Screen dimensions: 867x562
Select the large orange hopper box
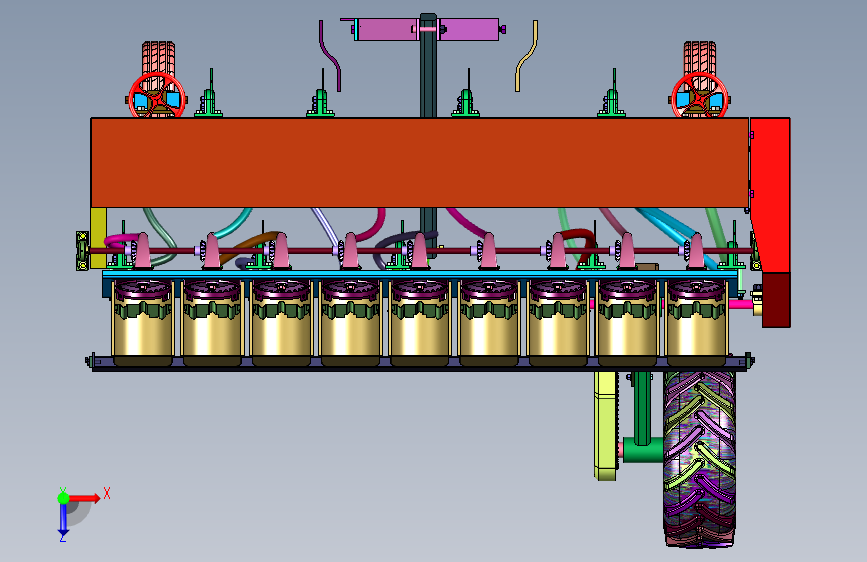point(420,163)
